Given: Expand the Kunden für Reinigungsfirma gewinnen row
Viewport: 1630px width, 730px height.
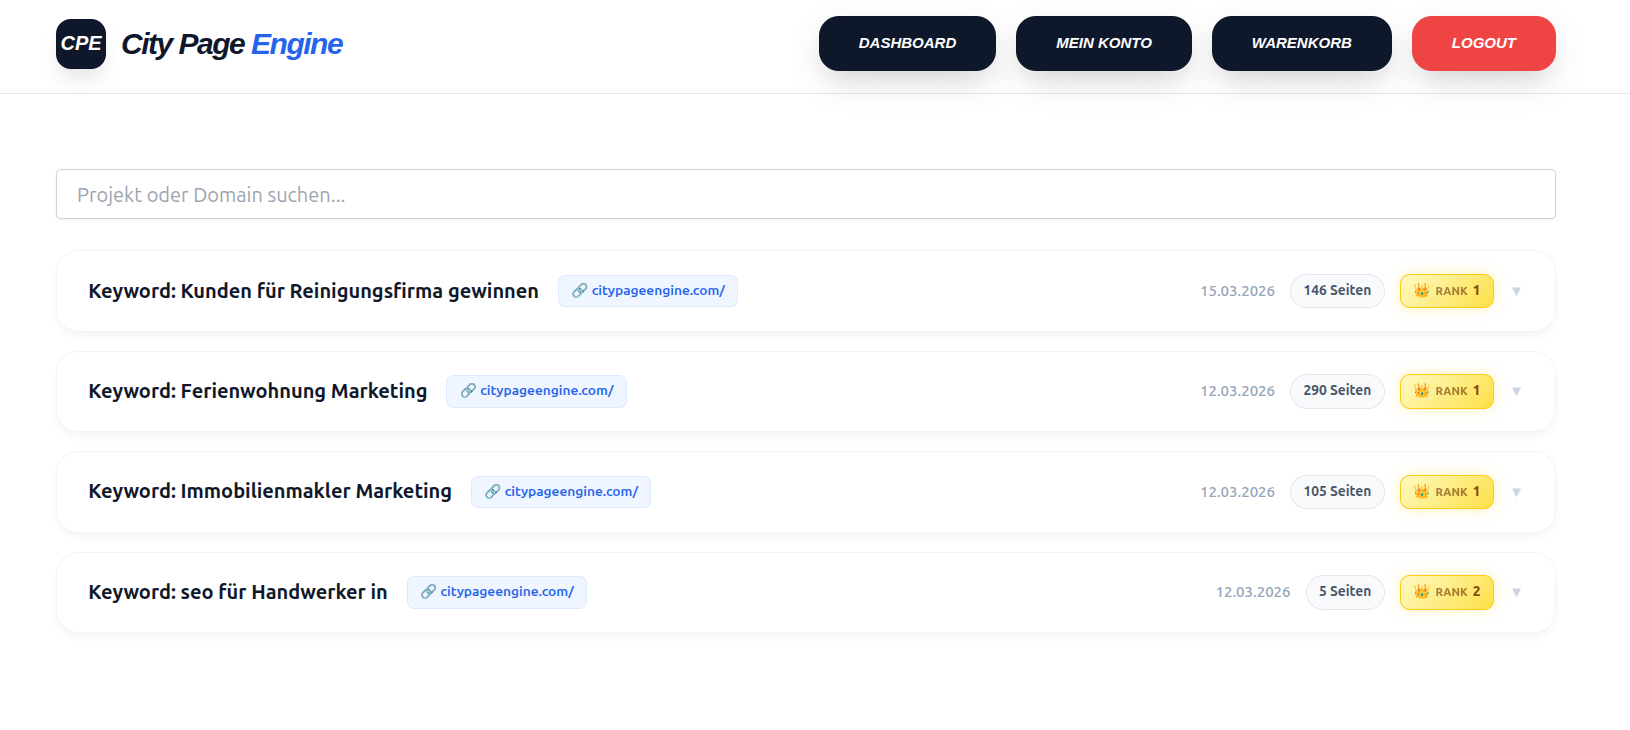Looking at the screenshot, I should [x=1516, y=292].
